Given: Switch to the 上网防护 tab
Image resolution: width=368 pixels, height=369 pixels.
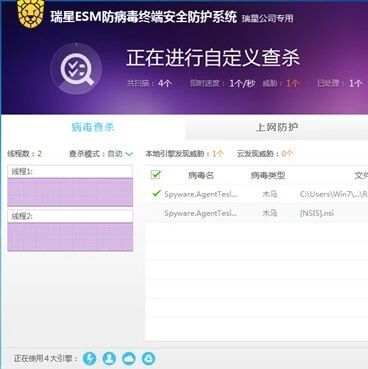Looking at the screenshot, I should pos(277,127).
